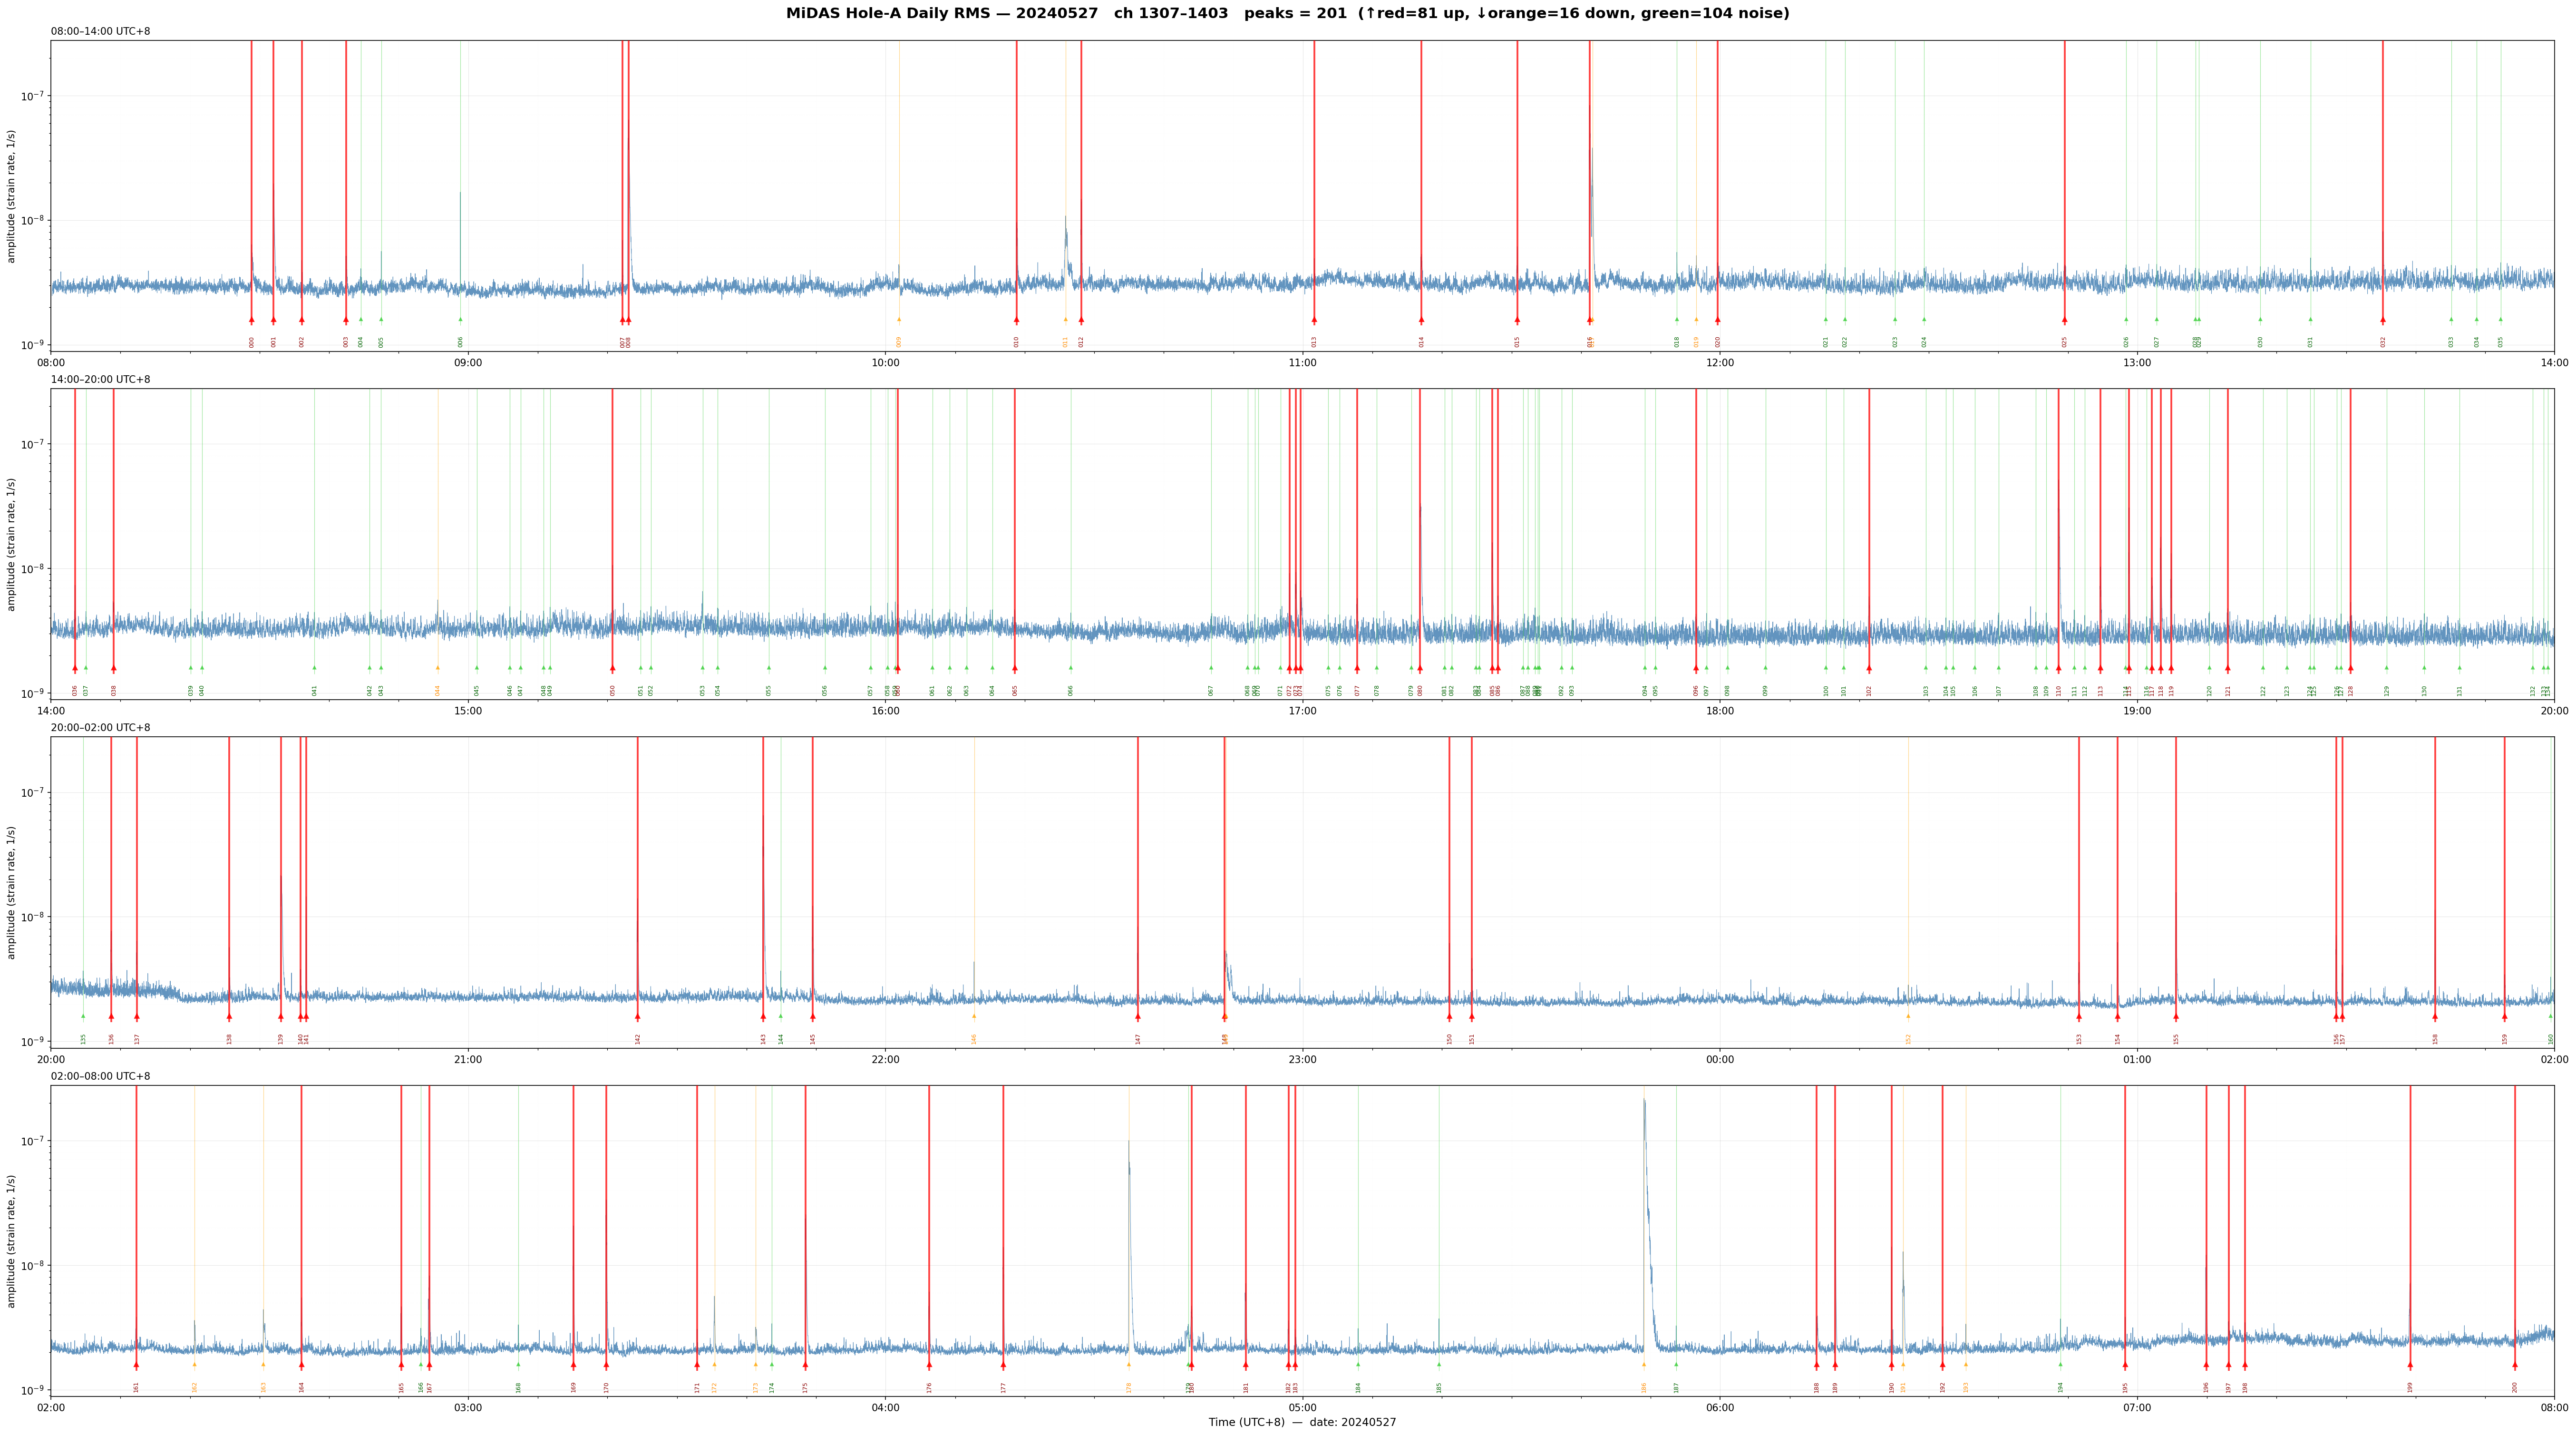Click the "03:00" x-axis tick label
This screenshot has height=1435, width=2576.
click(x=468, y=1408)
